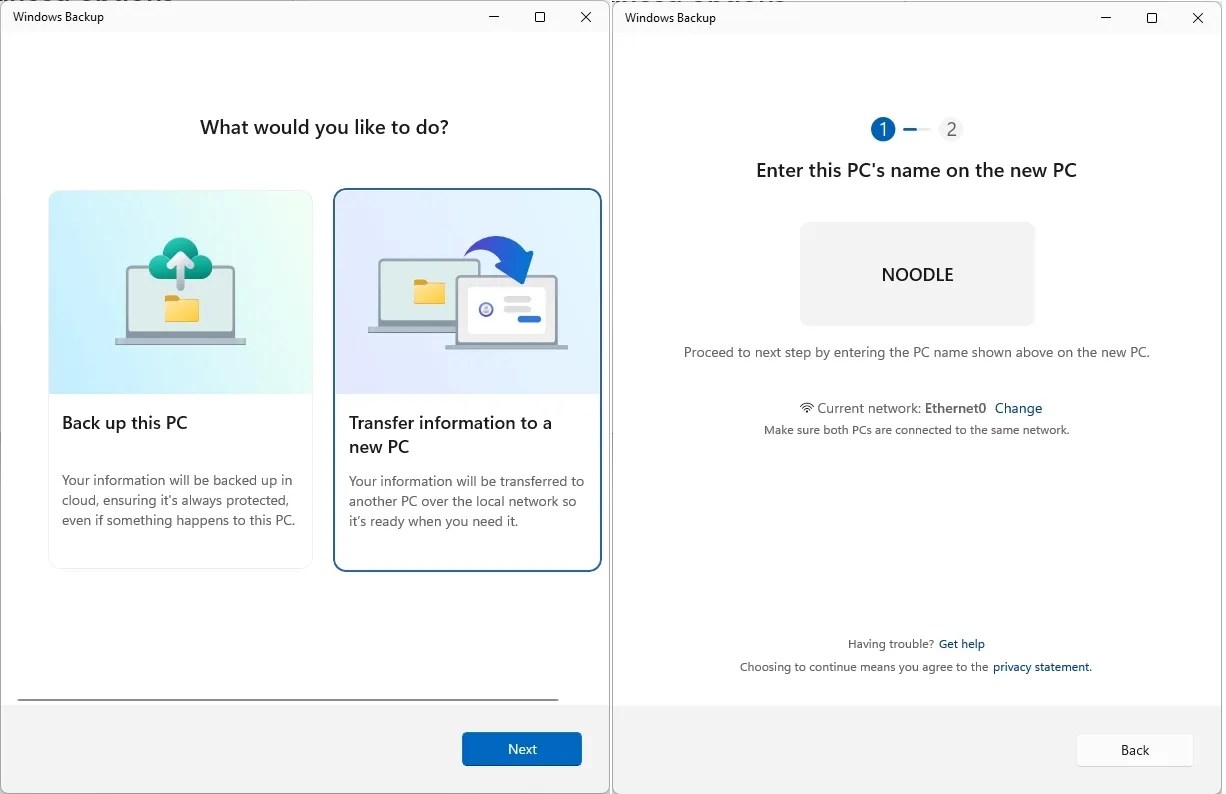The height and width of the screenshot is (794, 1226).
Task: Click the NOODLE PC name box
Action: (x=916, y=273)
